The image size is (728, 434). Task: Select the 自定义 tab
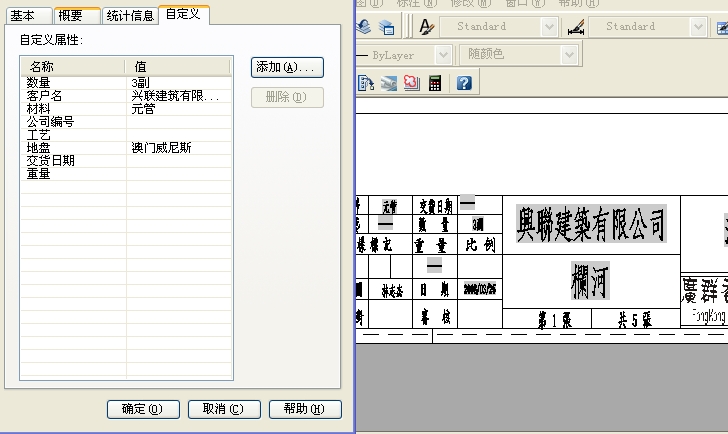(183, 14)
